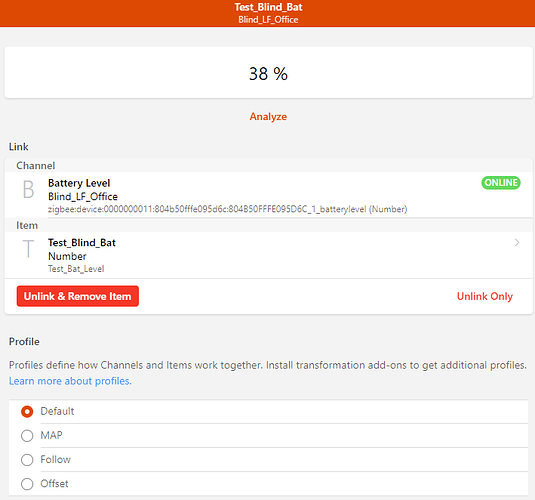The width and height of the screenshot is (535, 500).
Task: Open Learn more about profiles link
Action: click(x=70, y=381)
